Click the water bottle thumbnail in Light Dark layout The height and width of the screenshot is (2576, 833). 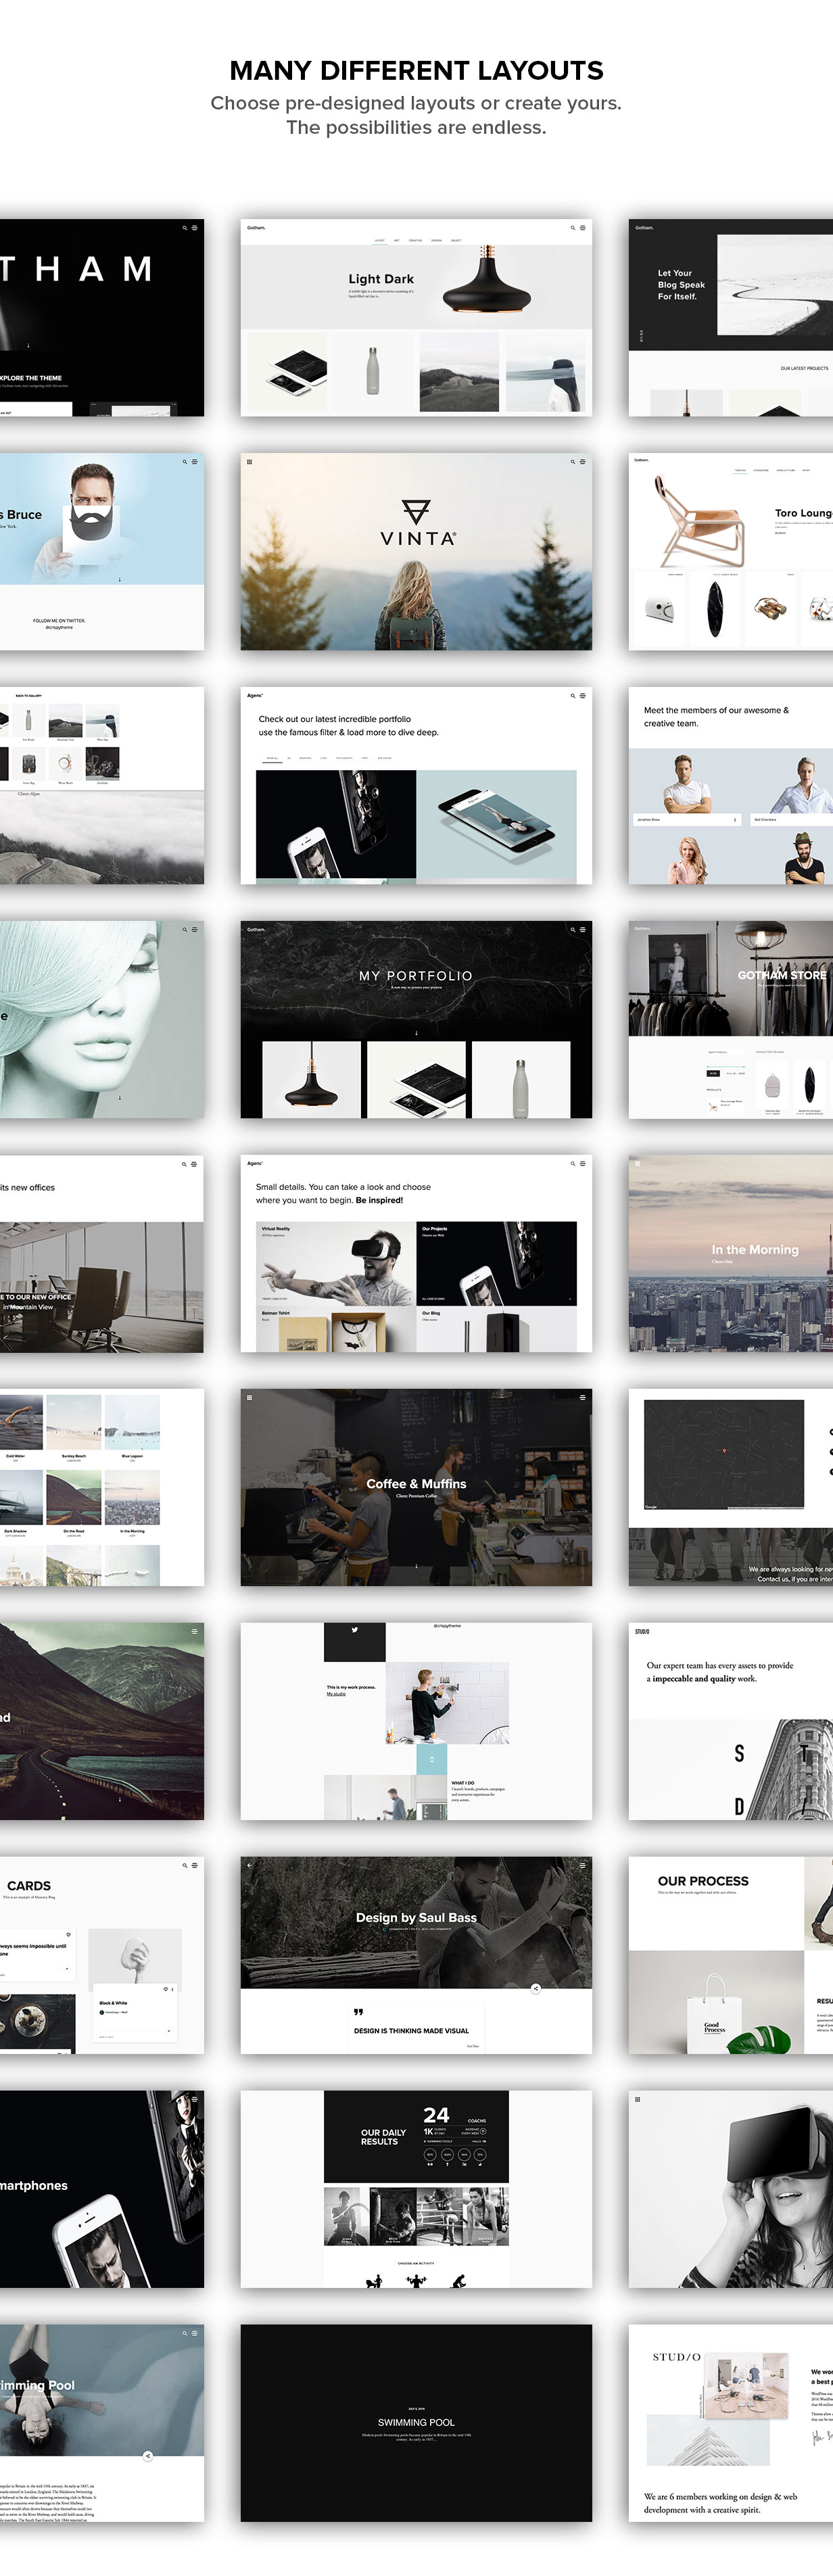coord(372,372)
